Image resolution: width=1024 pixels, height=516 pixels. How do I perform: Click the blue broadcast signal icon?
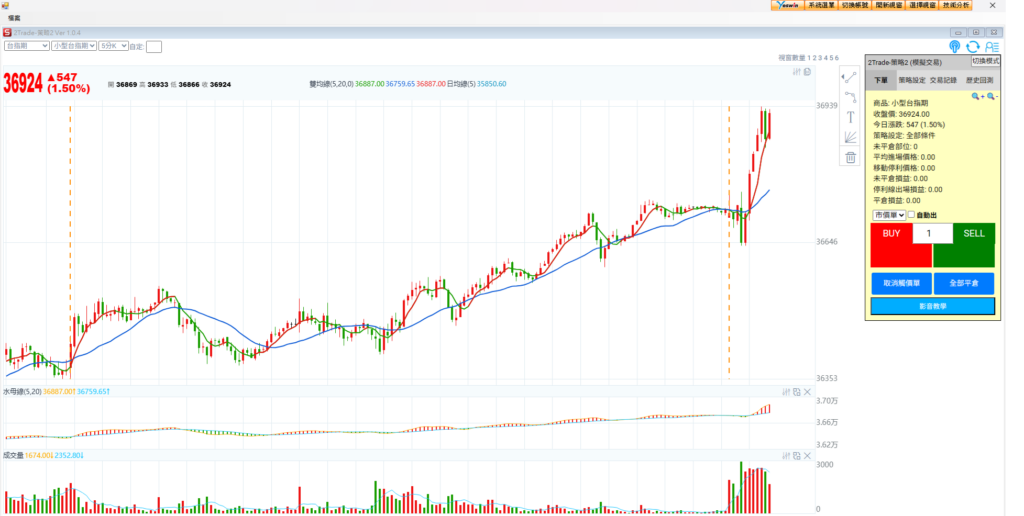point(954,46)
